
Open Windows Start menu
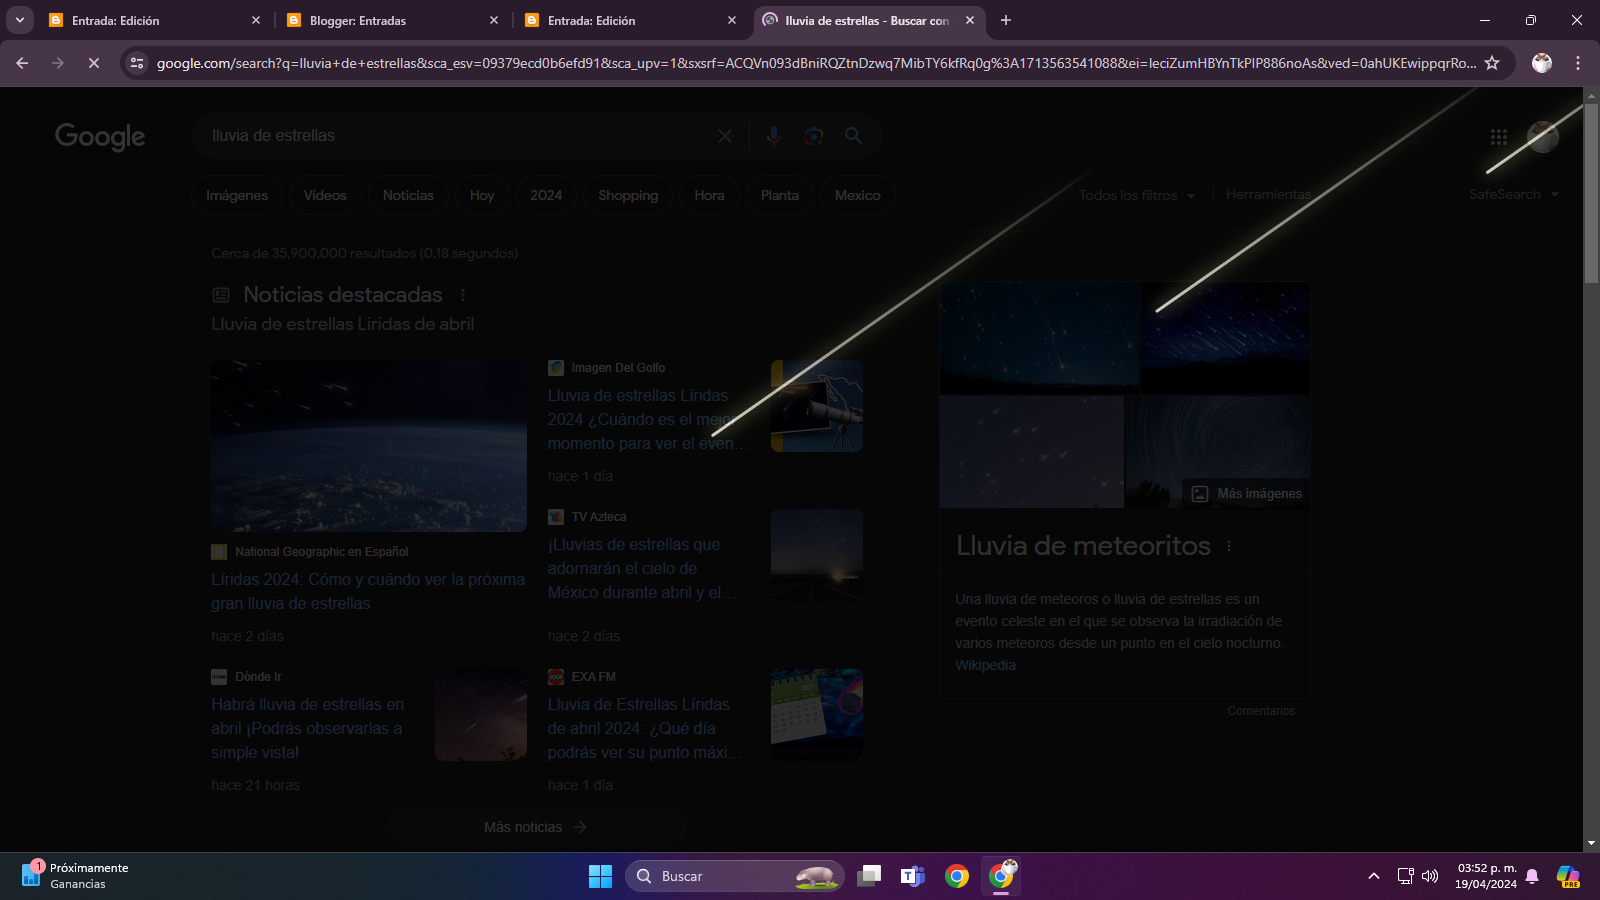(x=600, y=877)
